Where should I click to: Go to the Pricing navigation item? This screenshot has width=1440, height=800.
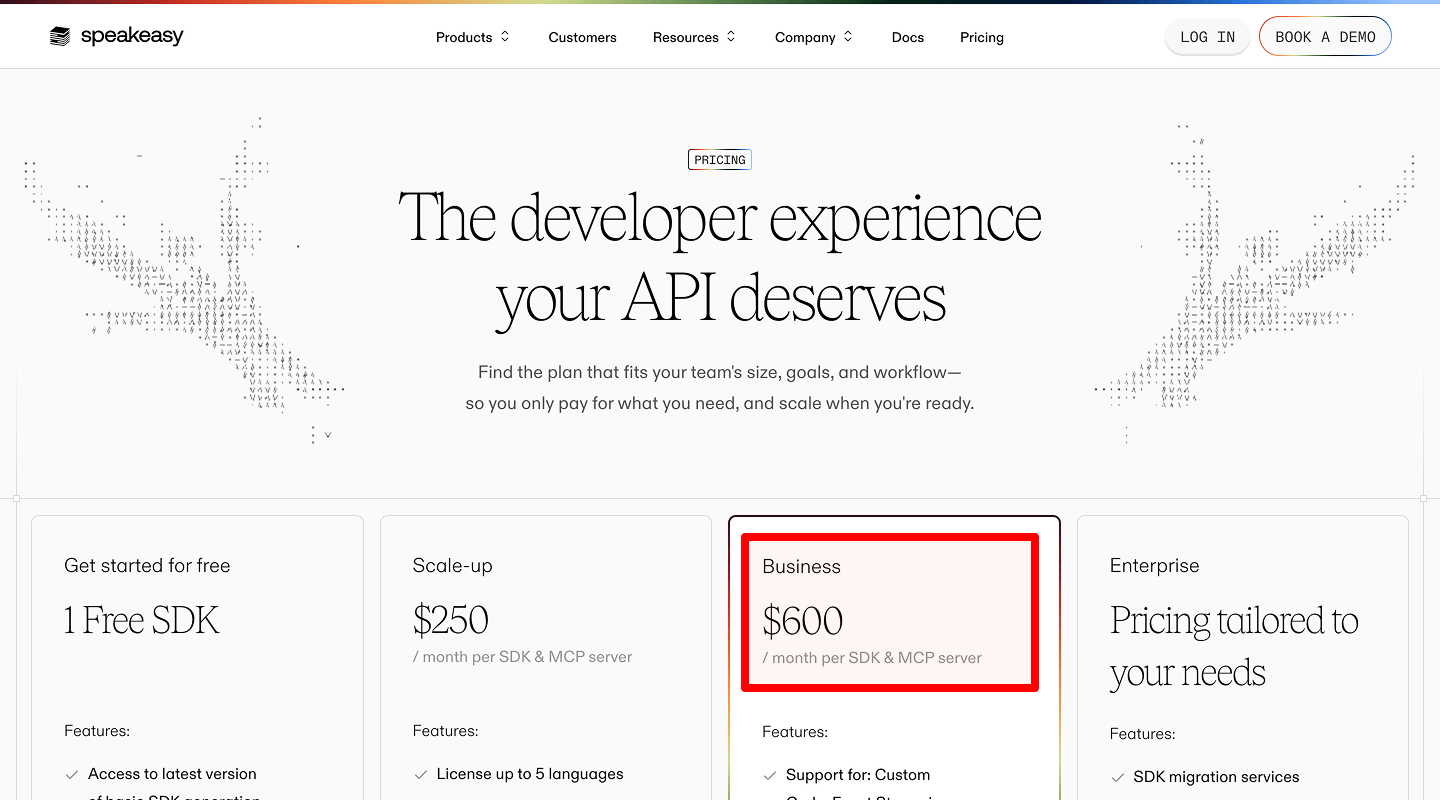click(x=981, y=37)
